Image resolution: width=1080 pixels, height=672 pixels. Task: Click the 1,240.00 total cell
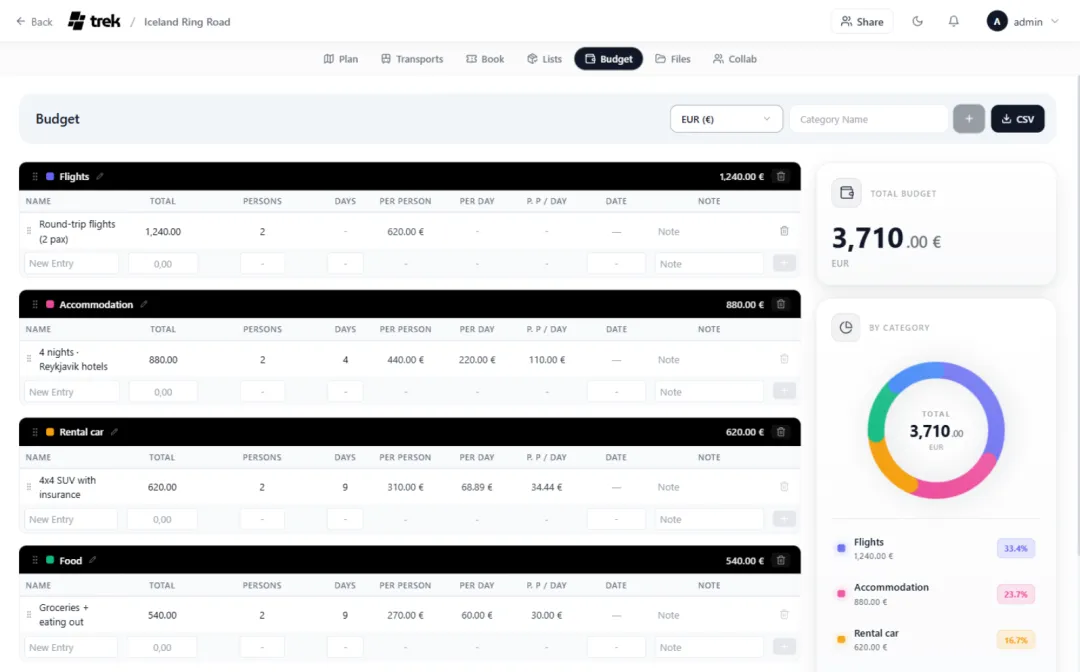pos(163,231)
